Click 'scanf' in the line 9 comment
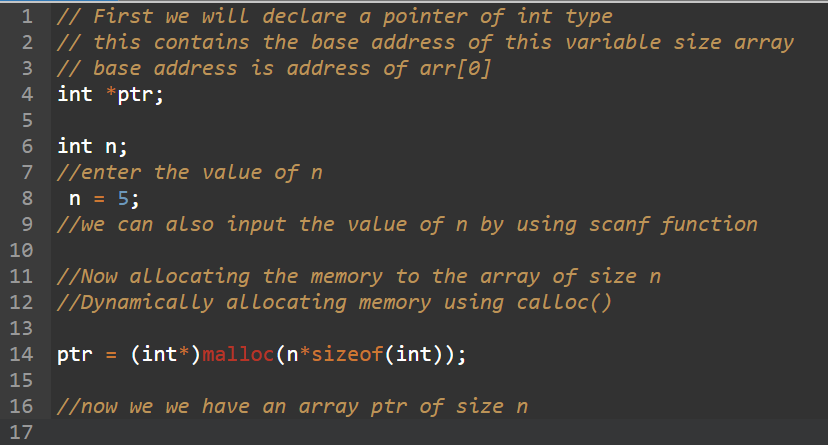Screen dimensions: 828x445 click(619, 225)
